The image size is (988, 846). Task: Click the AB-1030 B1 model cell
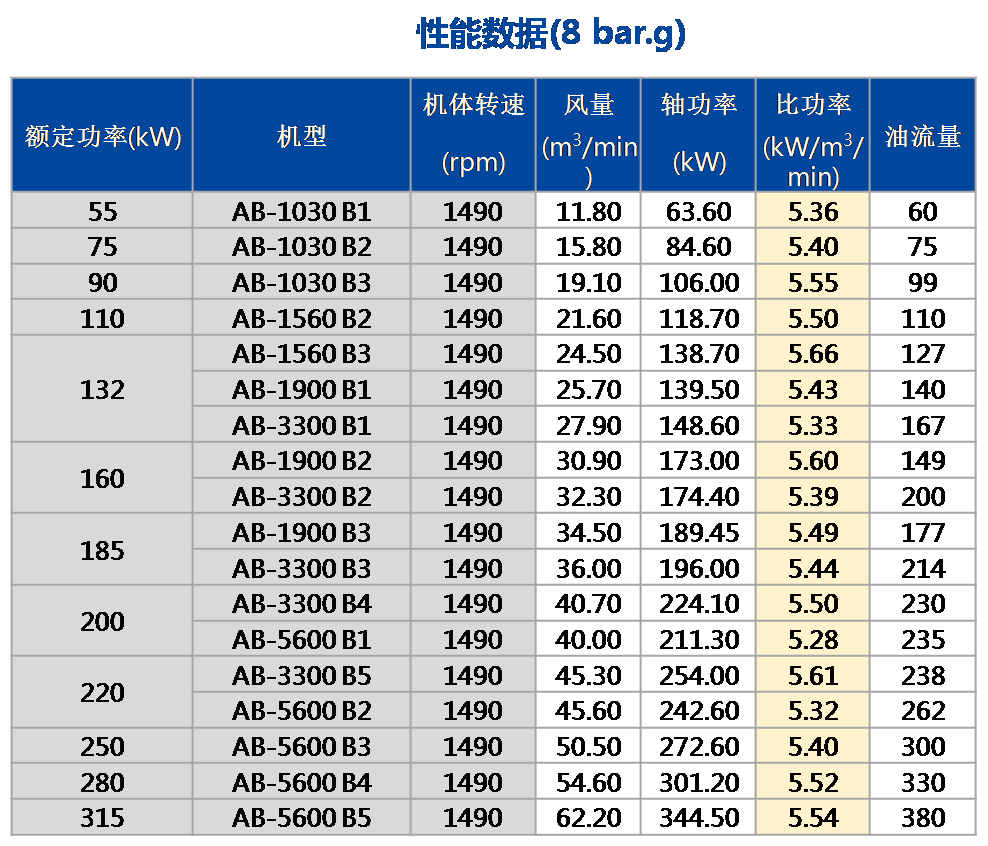click(301, 210)
